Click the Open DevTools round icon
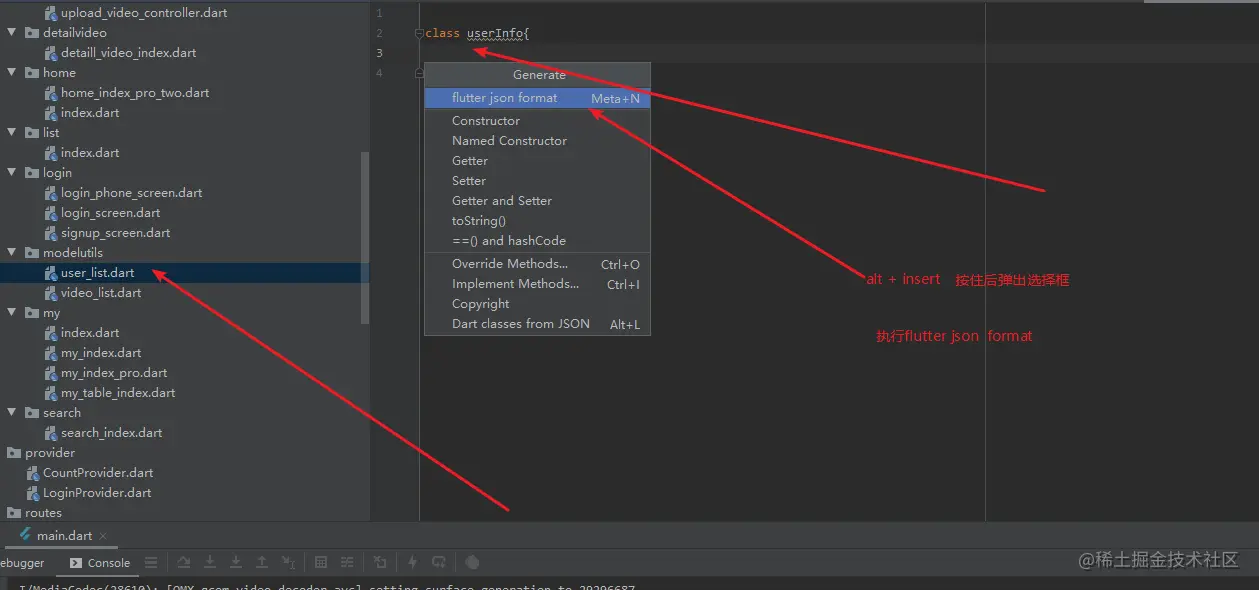This screenshot has width=1259, height=590. pyautogui.click(x=472, y=563)
